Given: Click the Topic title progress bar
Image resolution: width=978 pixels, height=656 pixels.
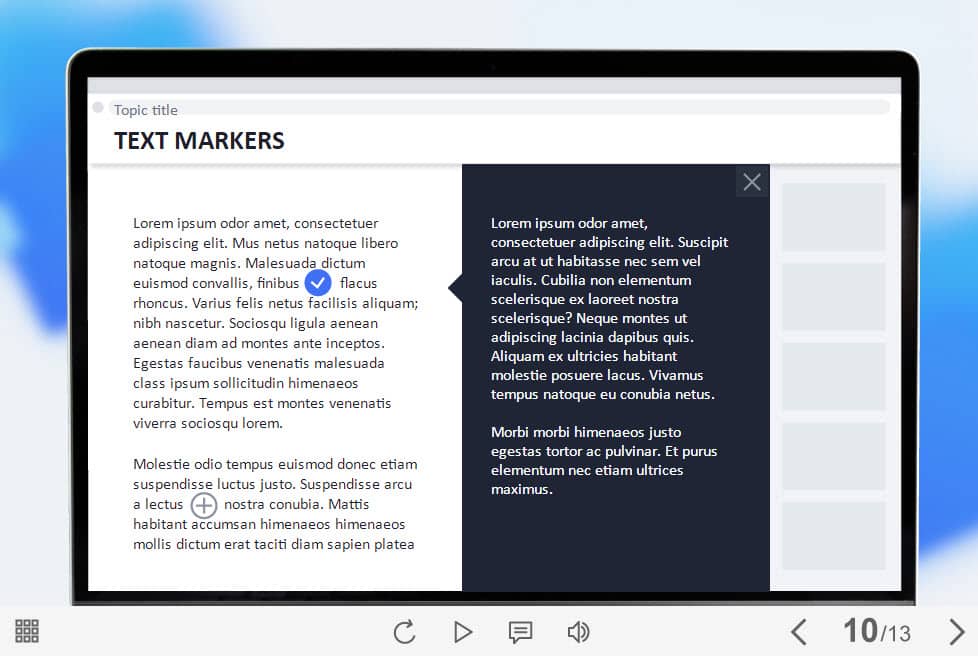Looking at the screenshot, I should click(x=500, y=108).
